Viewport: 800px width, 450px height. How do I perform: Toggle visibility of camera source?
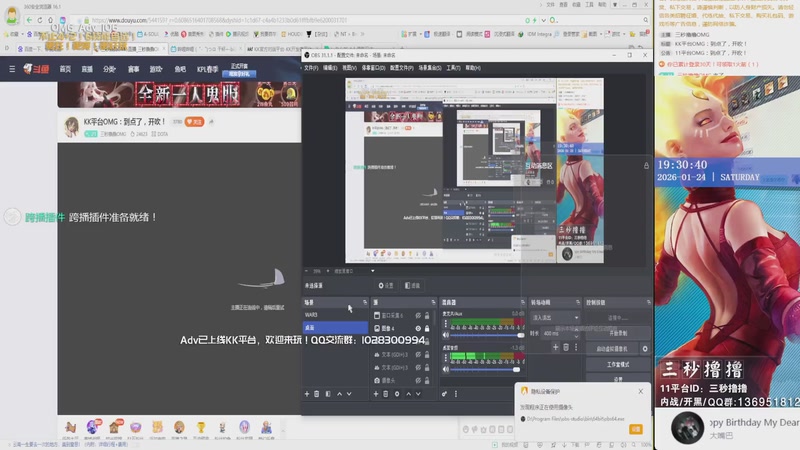418,381
